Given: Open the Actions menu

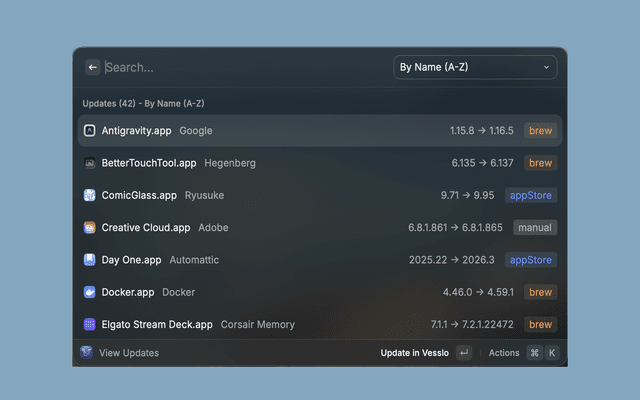Looking at the screenshot, I should 504,353.
